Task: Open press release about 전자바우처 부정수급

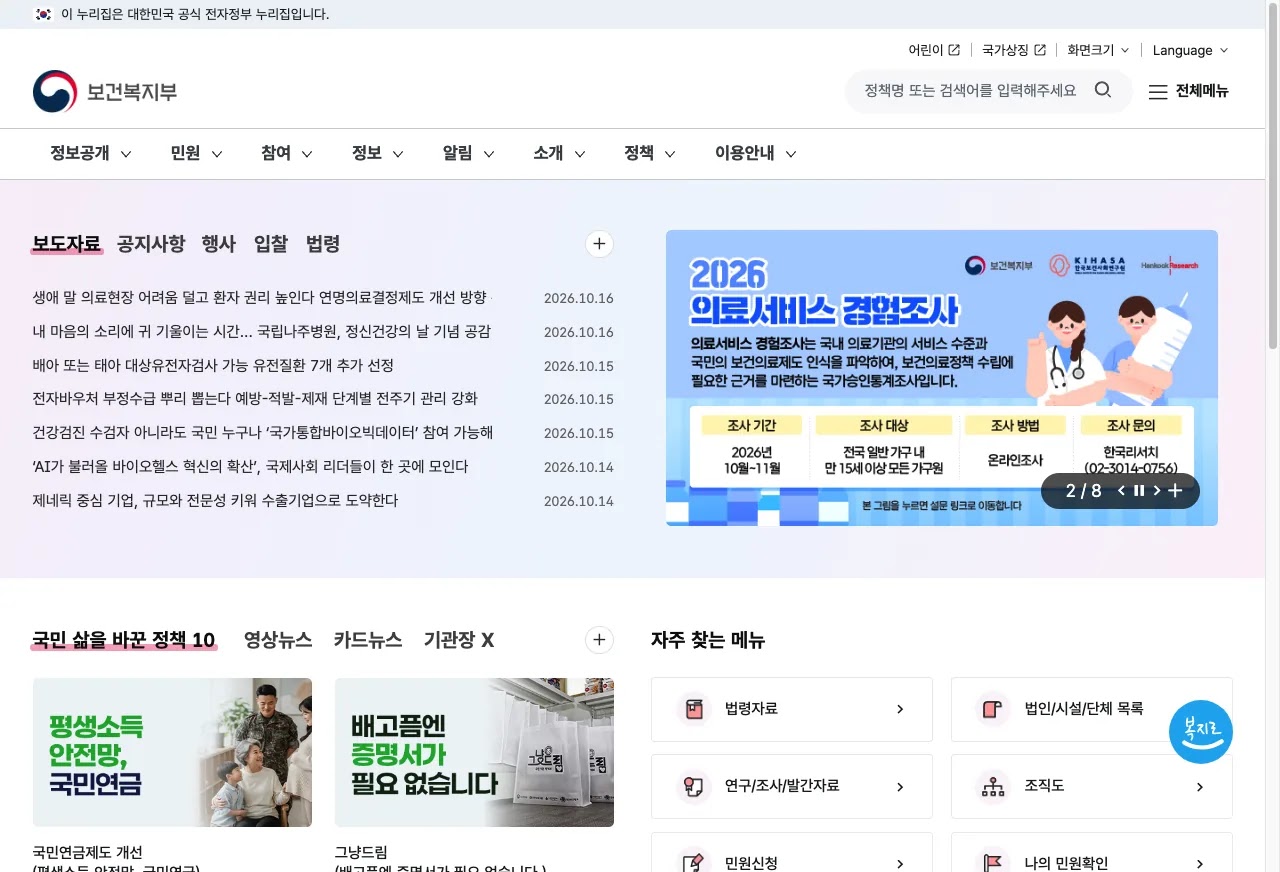Action: 255,399
